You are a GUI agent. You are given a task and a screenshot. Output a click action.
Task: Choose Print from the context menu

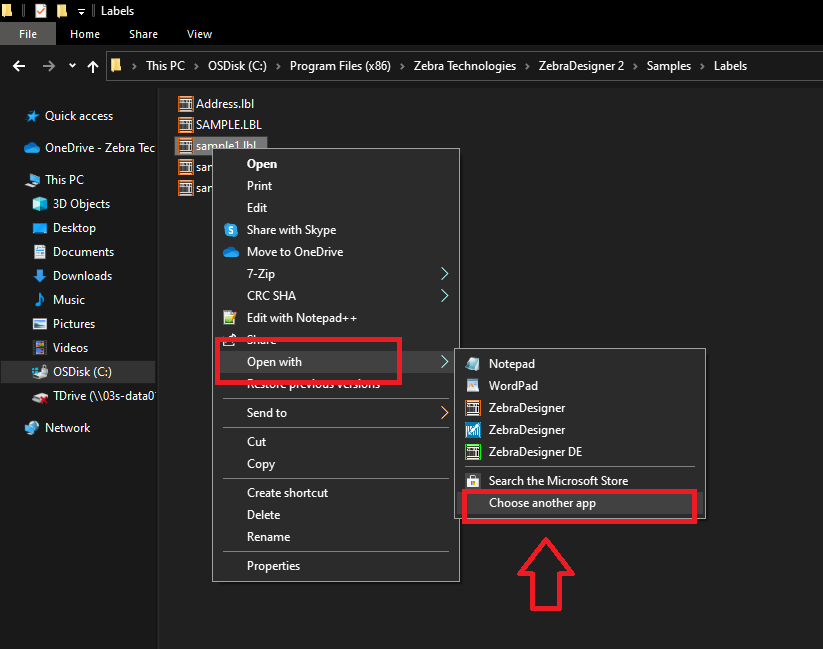point(259,185)
